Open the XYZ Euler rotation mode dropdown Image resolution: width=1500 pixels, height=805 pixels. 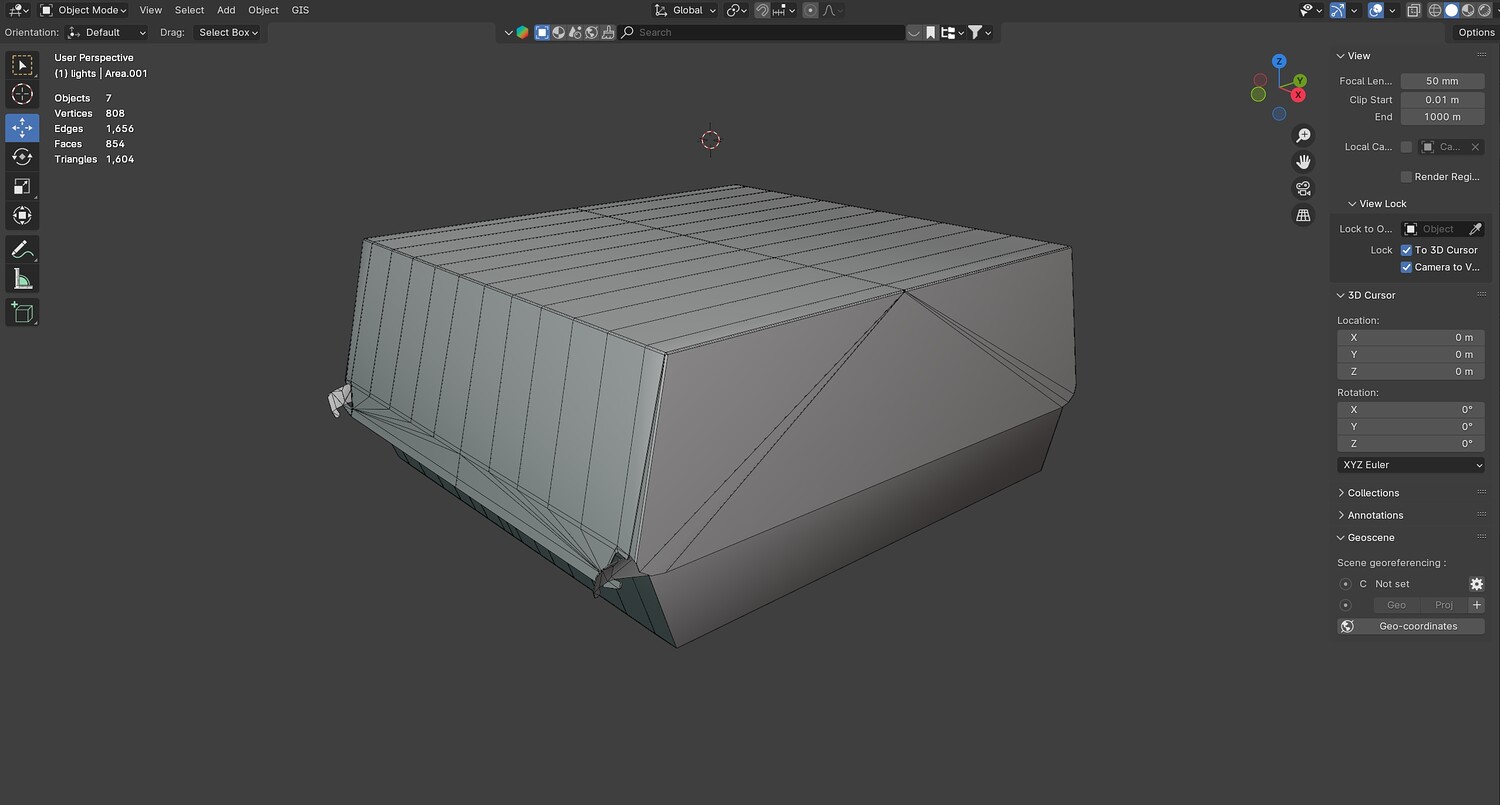[x=1411, y=465]
